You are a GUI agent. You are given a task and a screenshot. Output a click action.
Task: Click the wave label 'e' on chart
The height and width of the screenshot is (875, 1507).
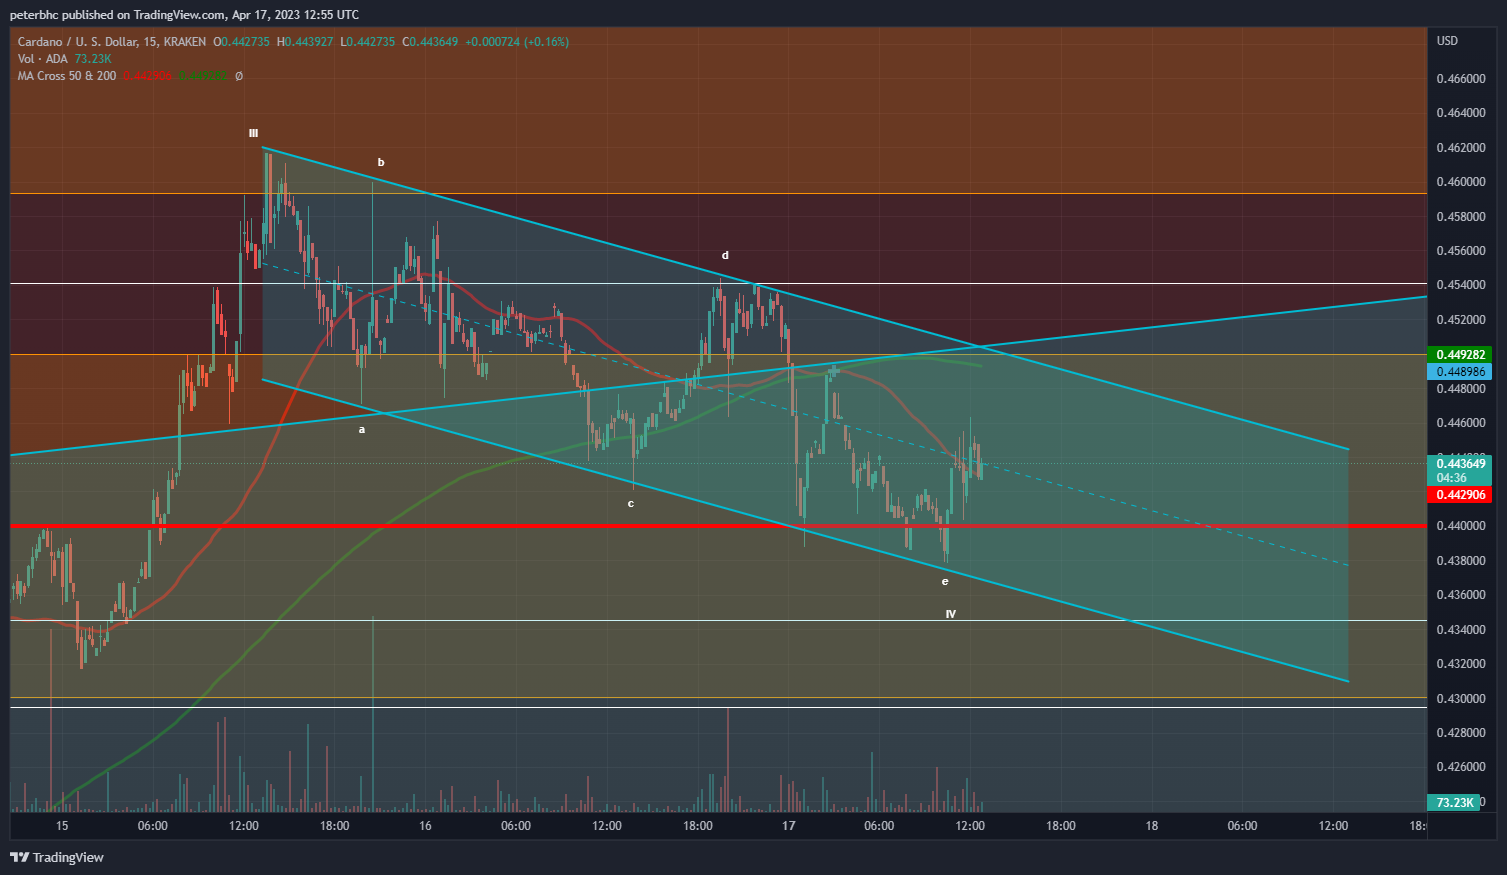tap(945, 582)
